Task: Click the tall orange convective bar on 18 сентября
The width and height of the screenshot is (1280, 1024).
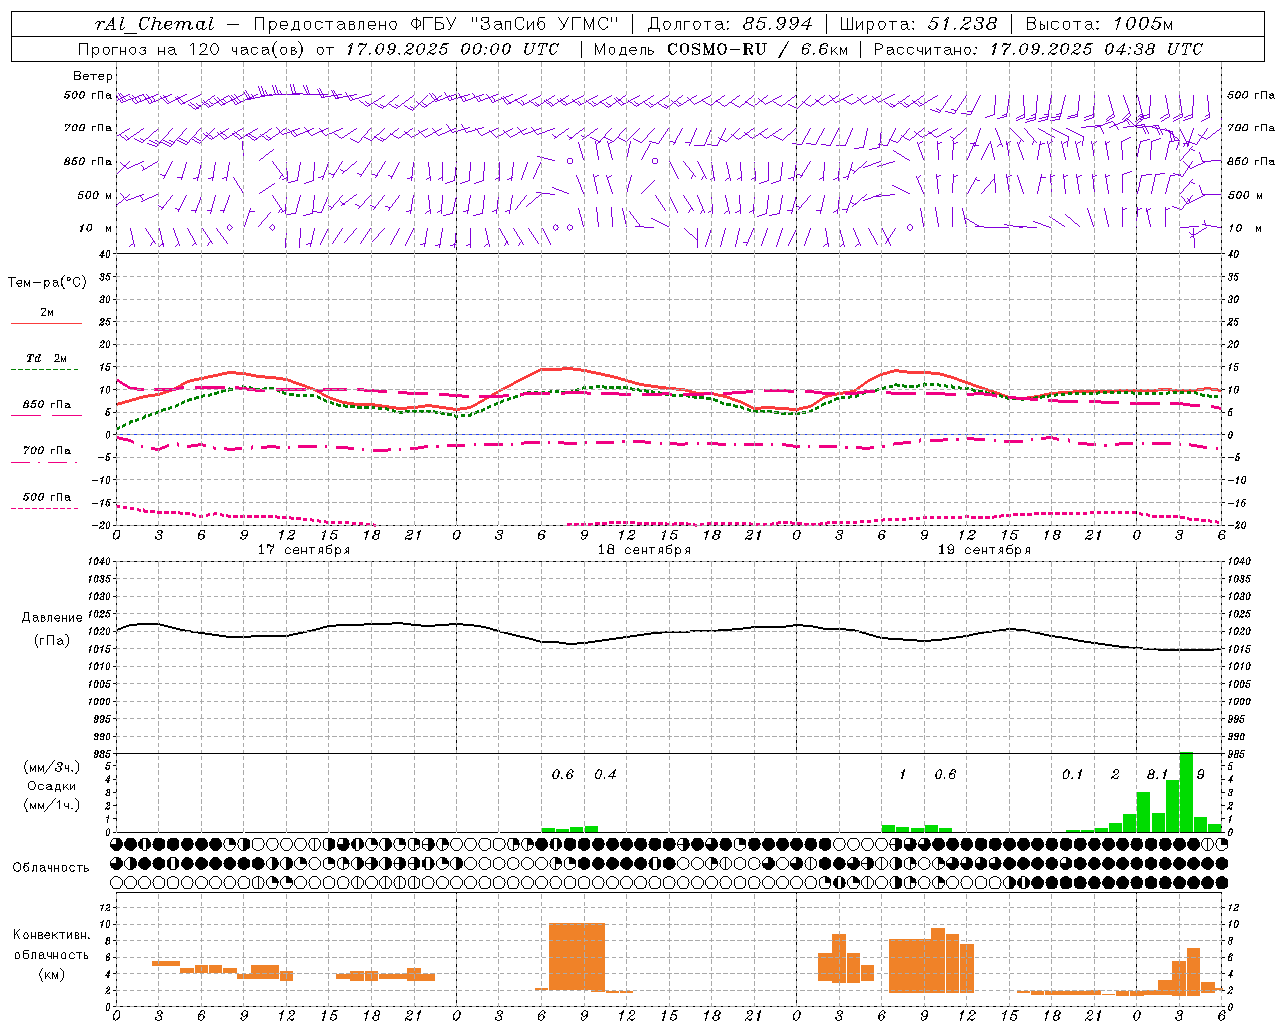Action: (577, 957)
